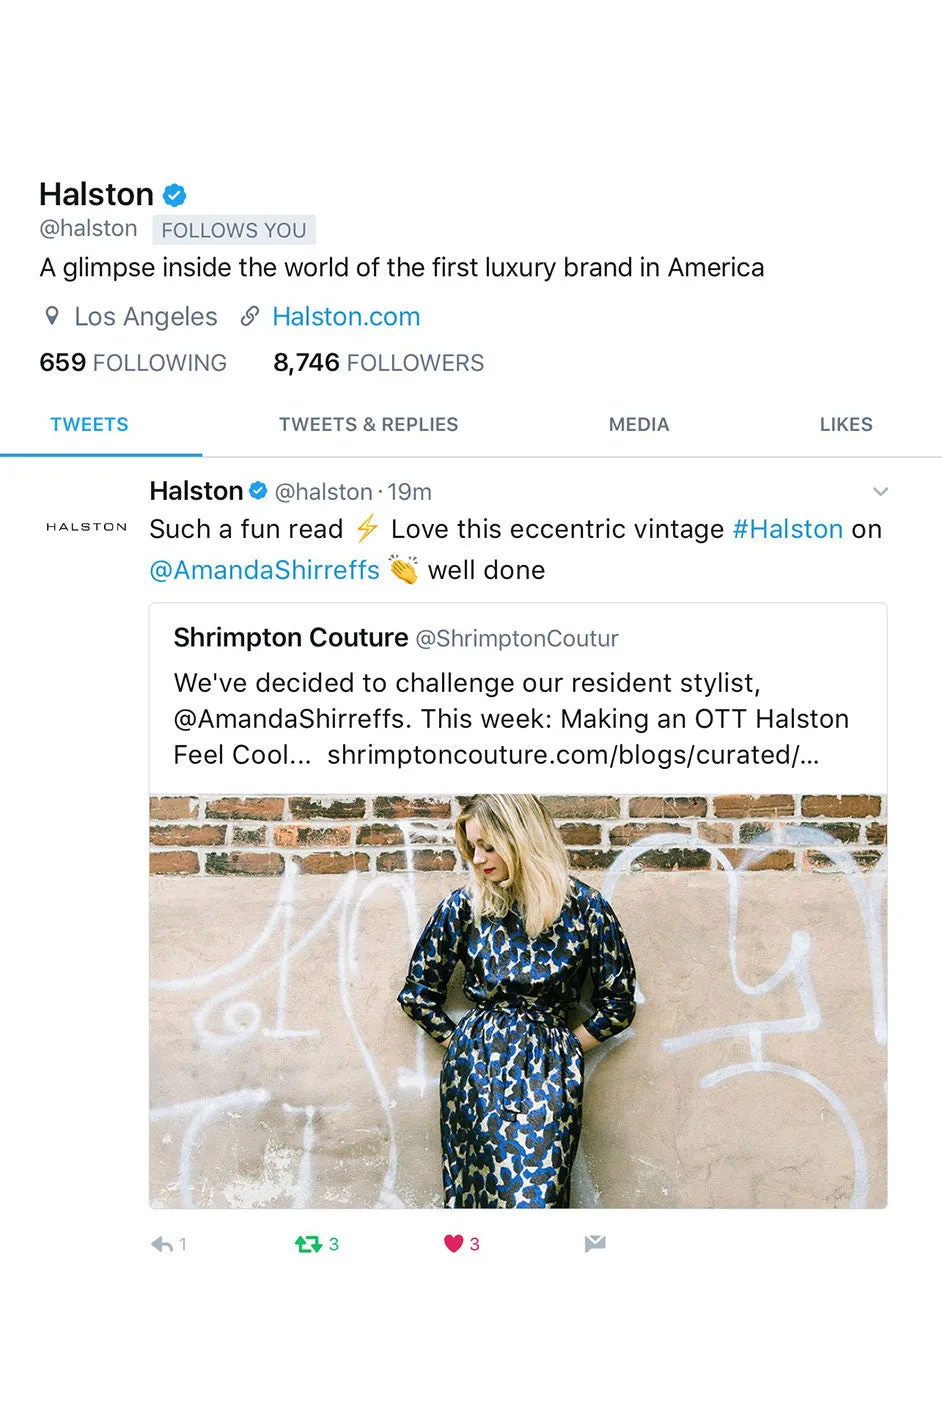Send tweet via direct message envelope icon
The height and width of the screenshot is (1424, 942).
[x=595, y=1243]
